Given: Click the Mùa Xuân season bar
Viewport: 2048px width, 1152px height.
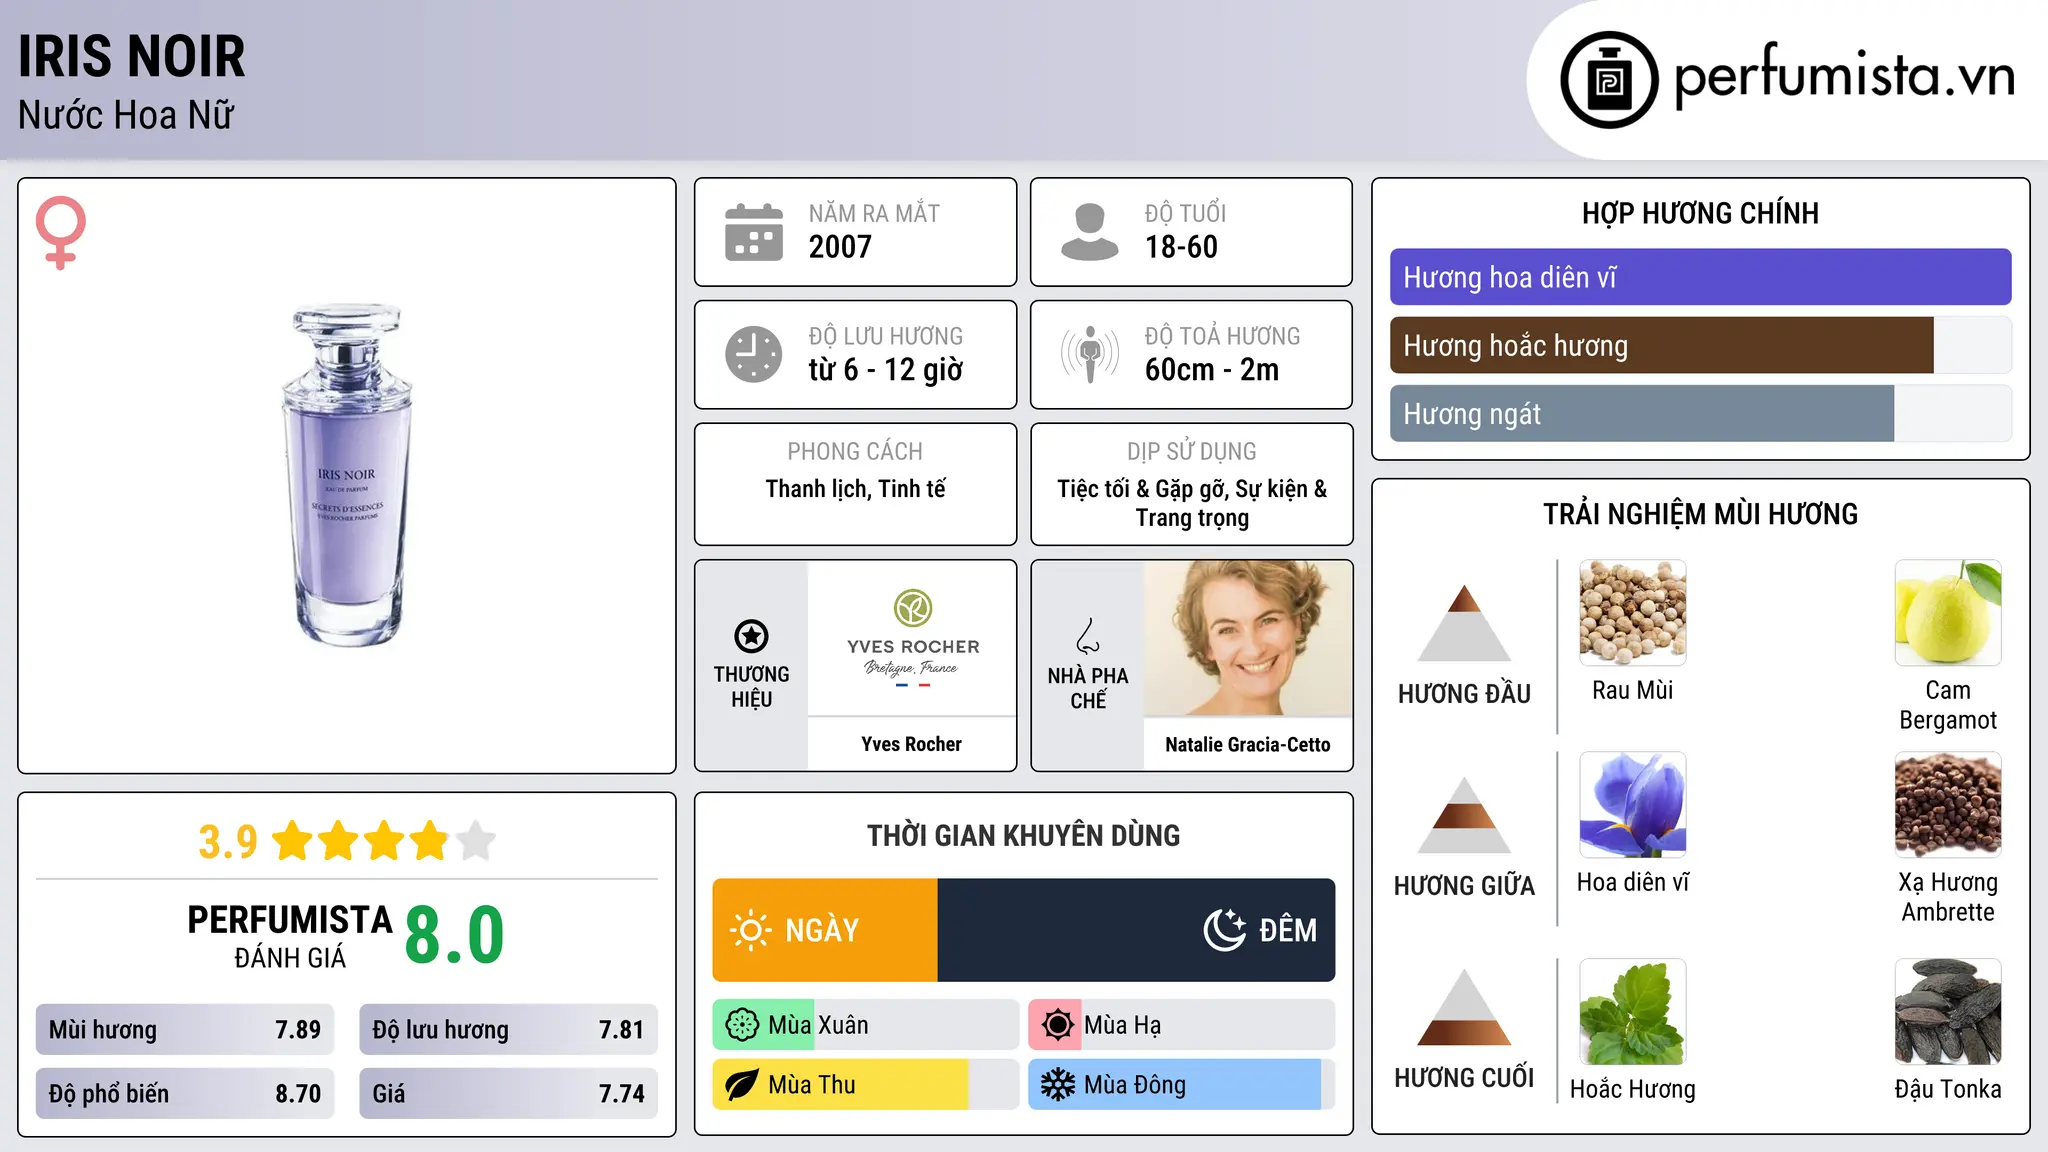Looking at the screenshot, I should coord(866,1025).
